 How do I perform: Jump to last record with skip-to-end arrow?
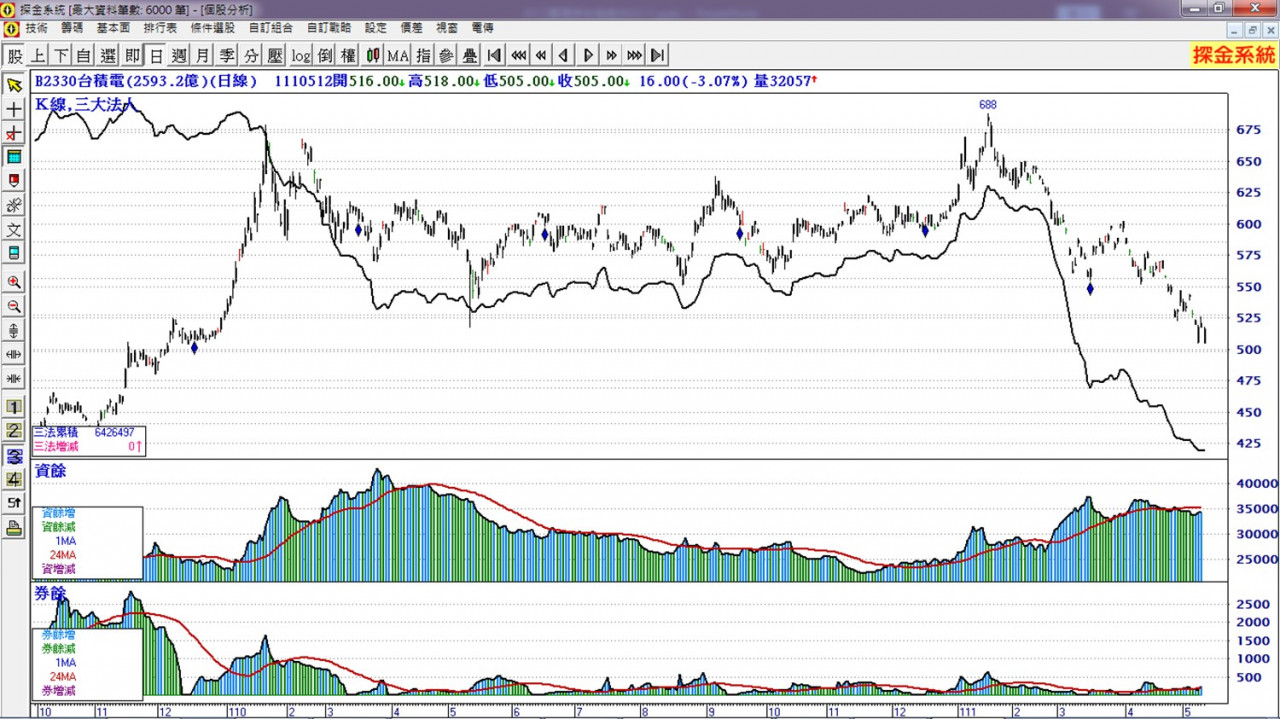[658, 55]
